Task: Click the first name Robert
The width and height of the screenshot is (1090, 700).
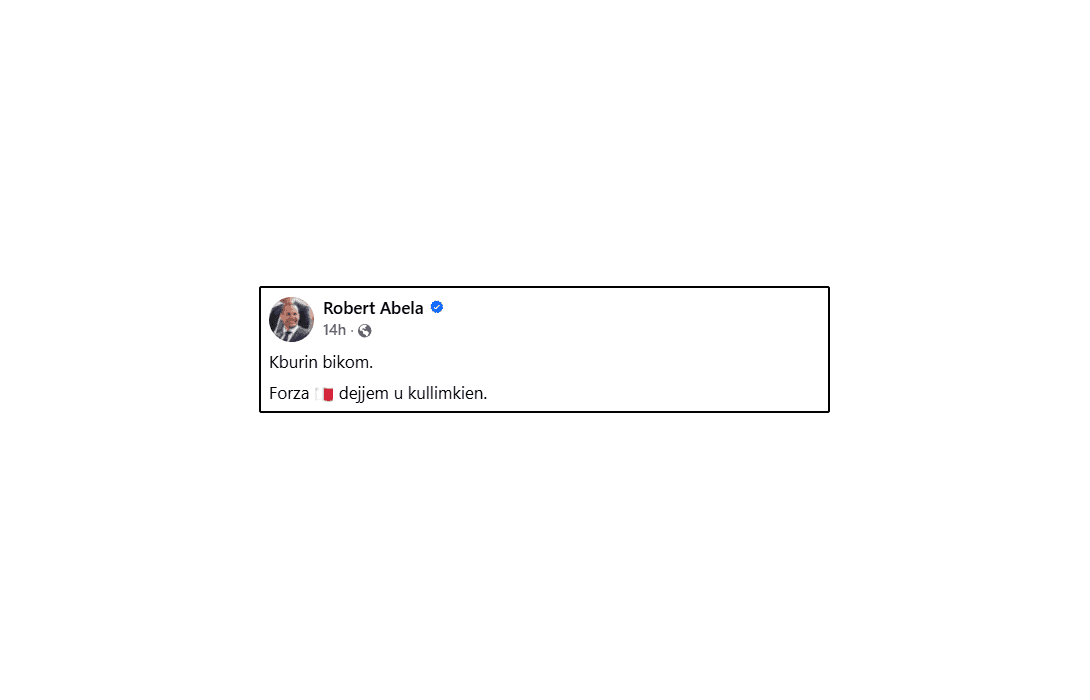Action: point(349,308)
